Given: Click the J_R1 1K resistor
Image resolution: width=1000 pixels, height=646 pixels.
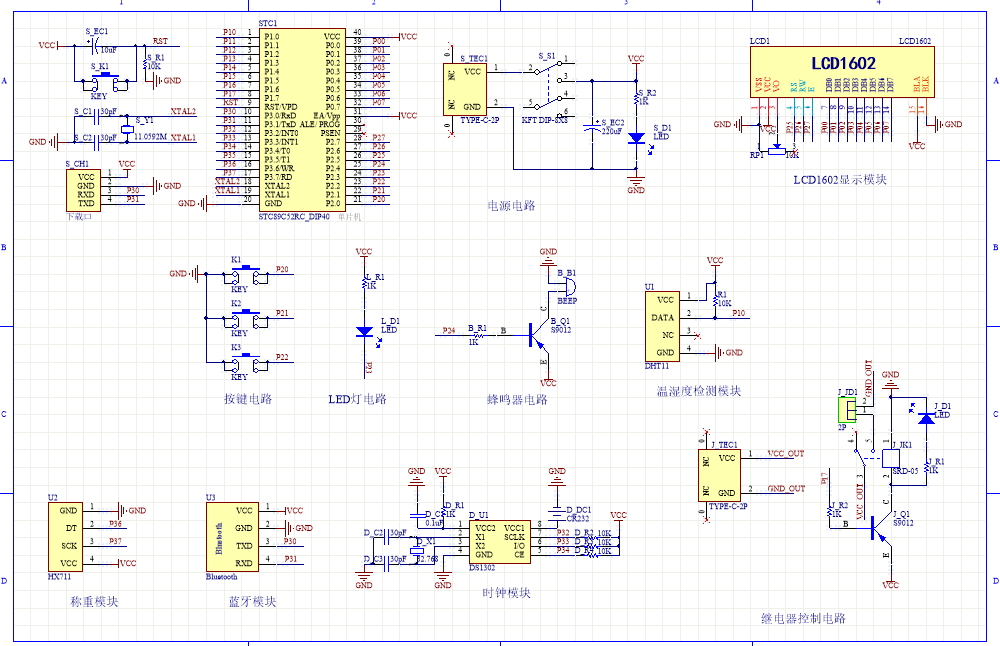Looking at the screenshot, I should [x=926, y=466].
